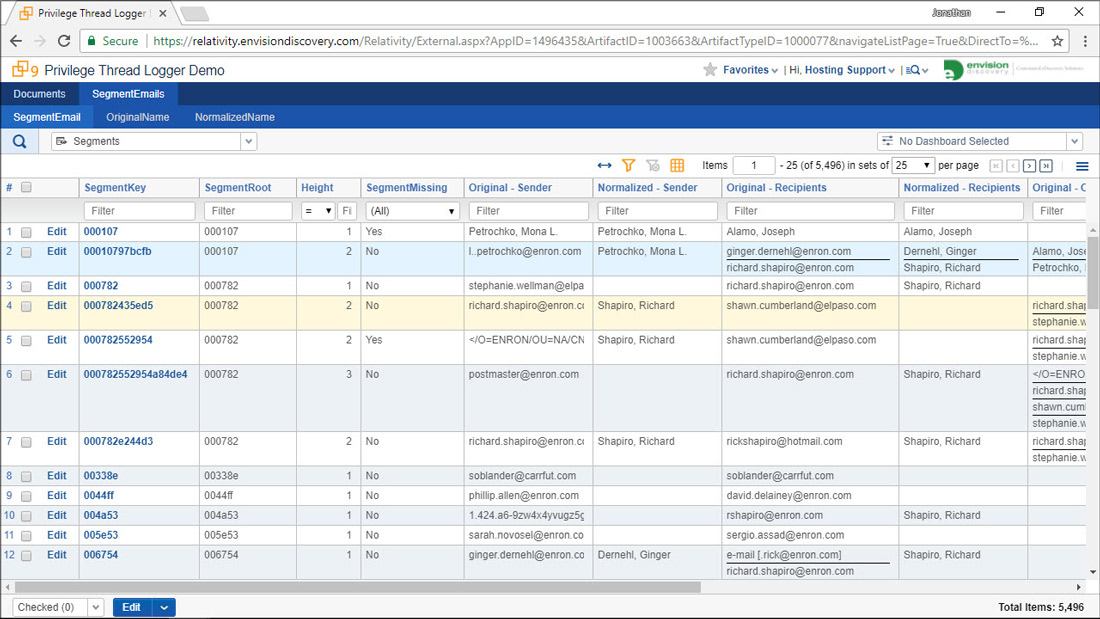1100x619 pixels.
Task: Open the orange grid style icon
Action: 677,165
